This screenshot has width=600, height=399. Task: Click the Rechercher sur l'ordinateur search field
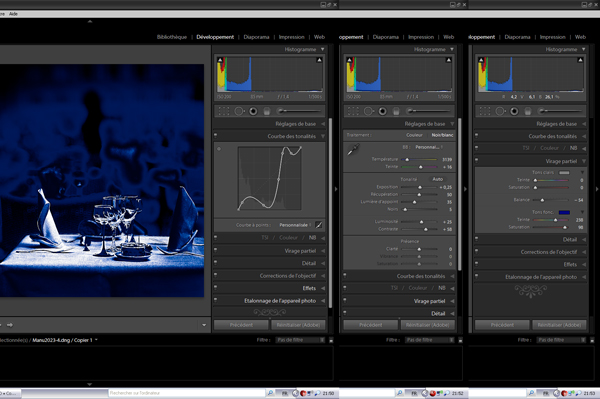click(186, 393)
